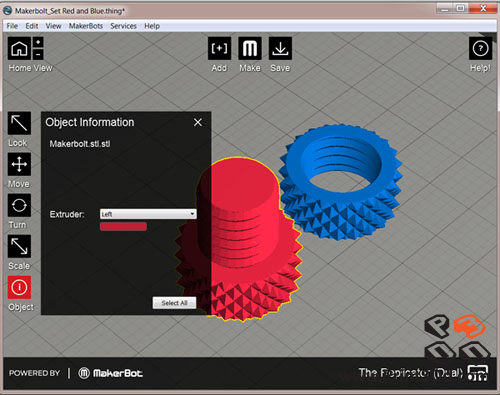Close the Object Information panel
The image size is (500, 395).
pyautogui.click(x=198, y=122)
